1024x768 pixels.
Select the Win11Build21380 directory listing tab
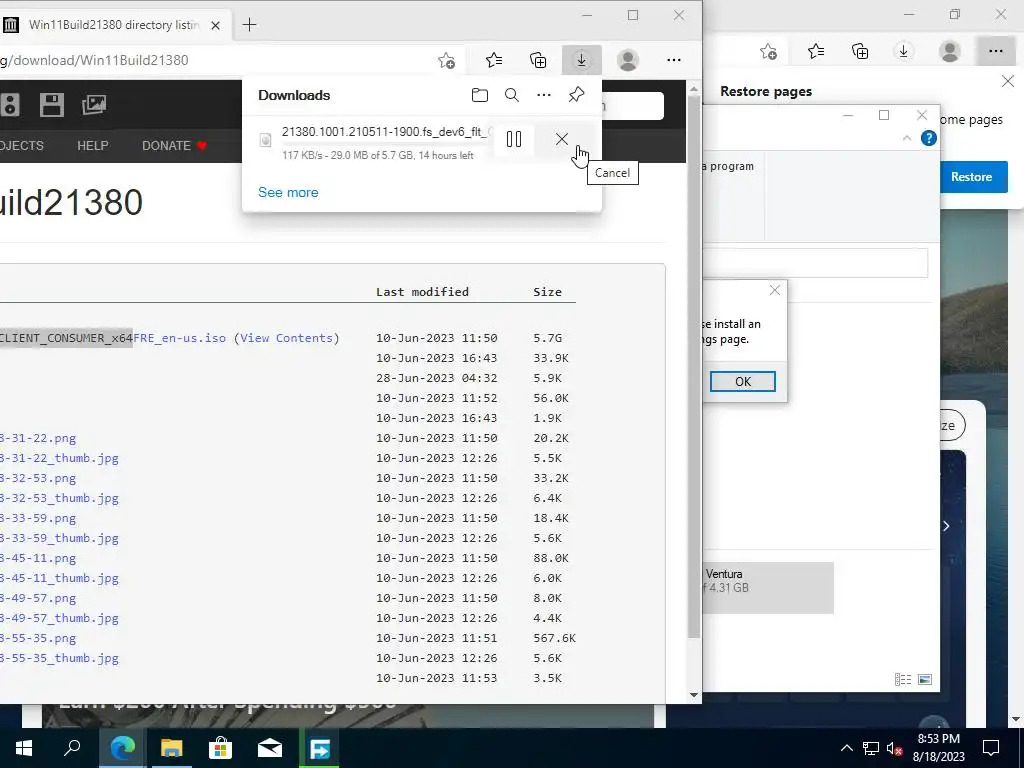[112, 25]
